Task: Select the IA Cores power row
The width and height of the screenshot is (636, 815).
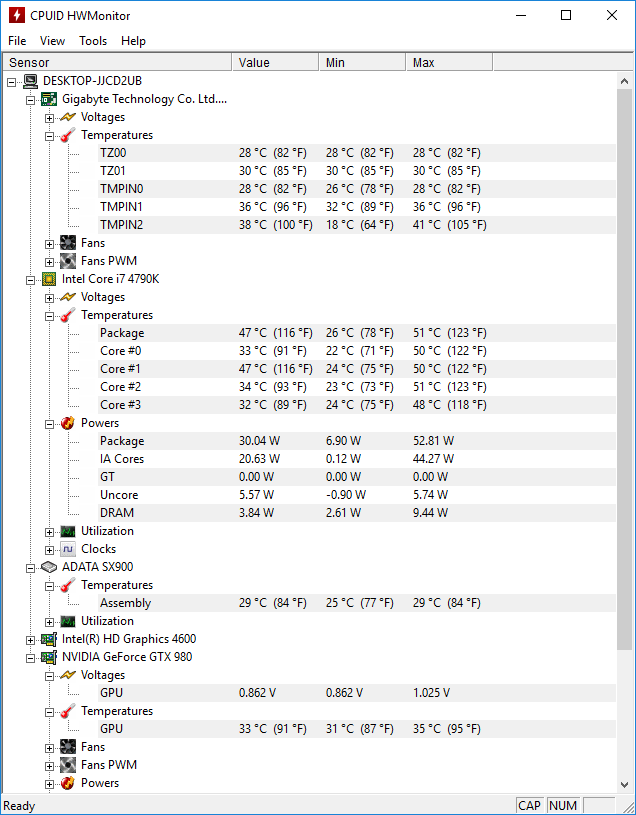Action: pos(356,459)
